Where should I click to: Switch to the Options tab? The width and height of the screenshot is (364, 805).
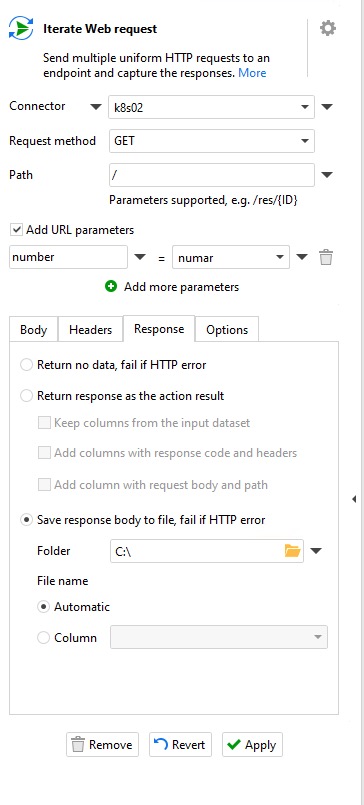pos(227,330)
